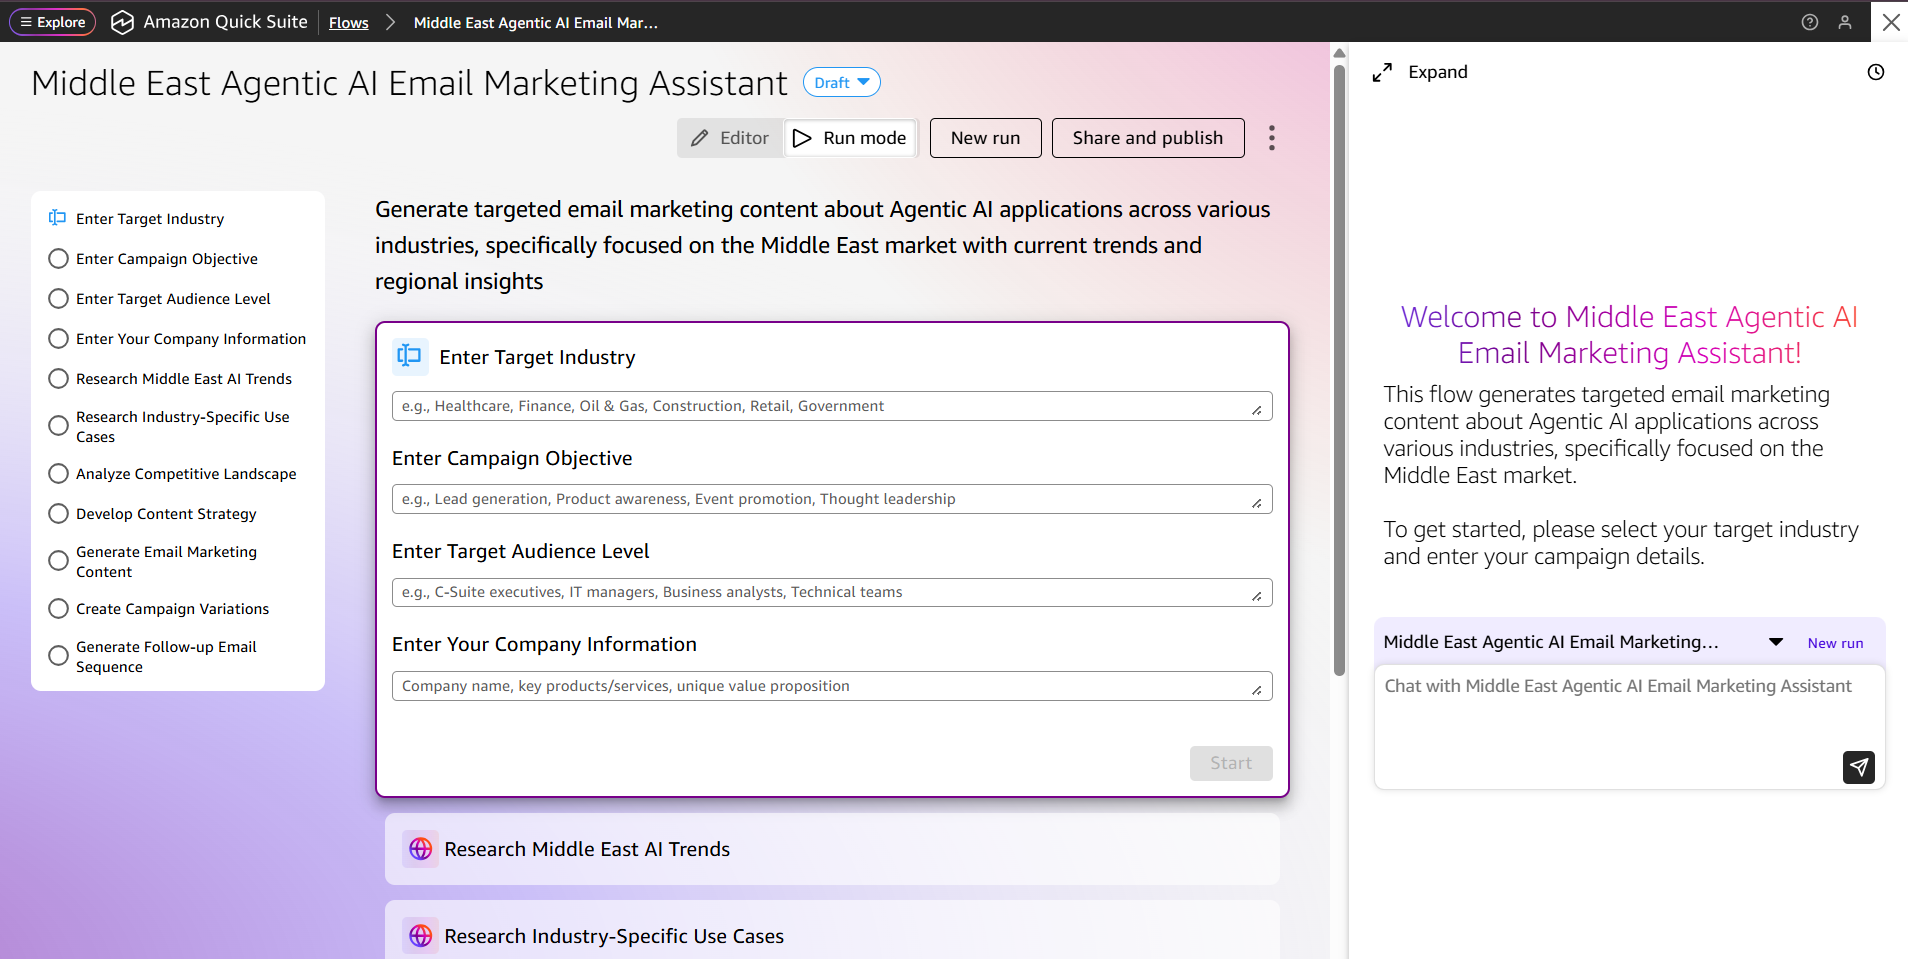1908x959 pixels.
Task: Click the run history clock icon
Action: pyautogui.click(x=1876, y=72)
